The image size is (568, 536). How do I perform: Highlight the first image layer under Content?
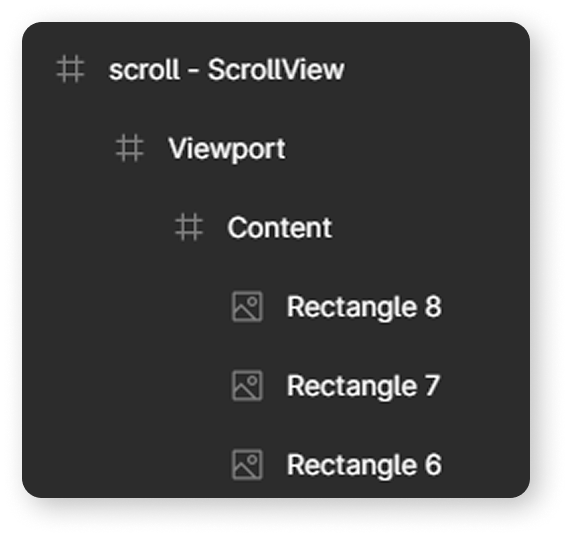pos(276,306)
